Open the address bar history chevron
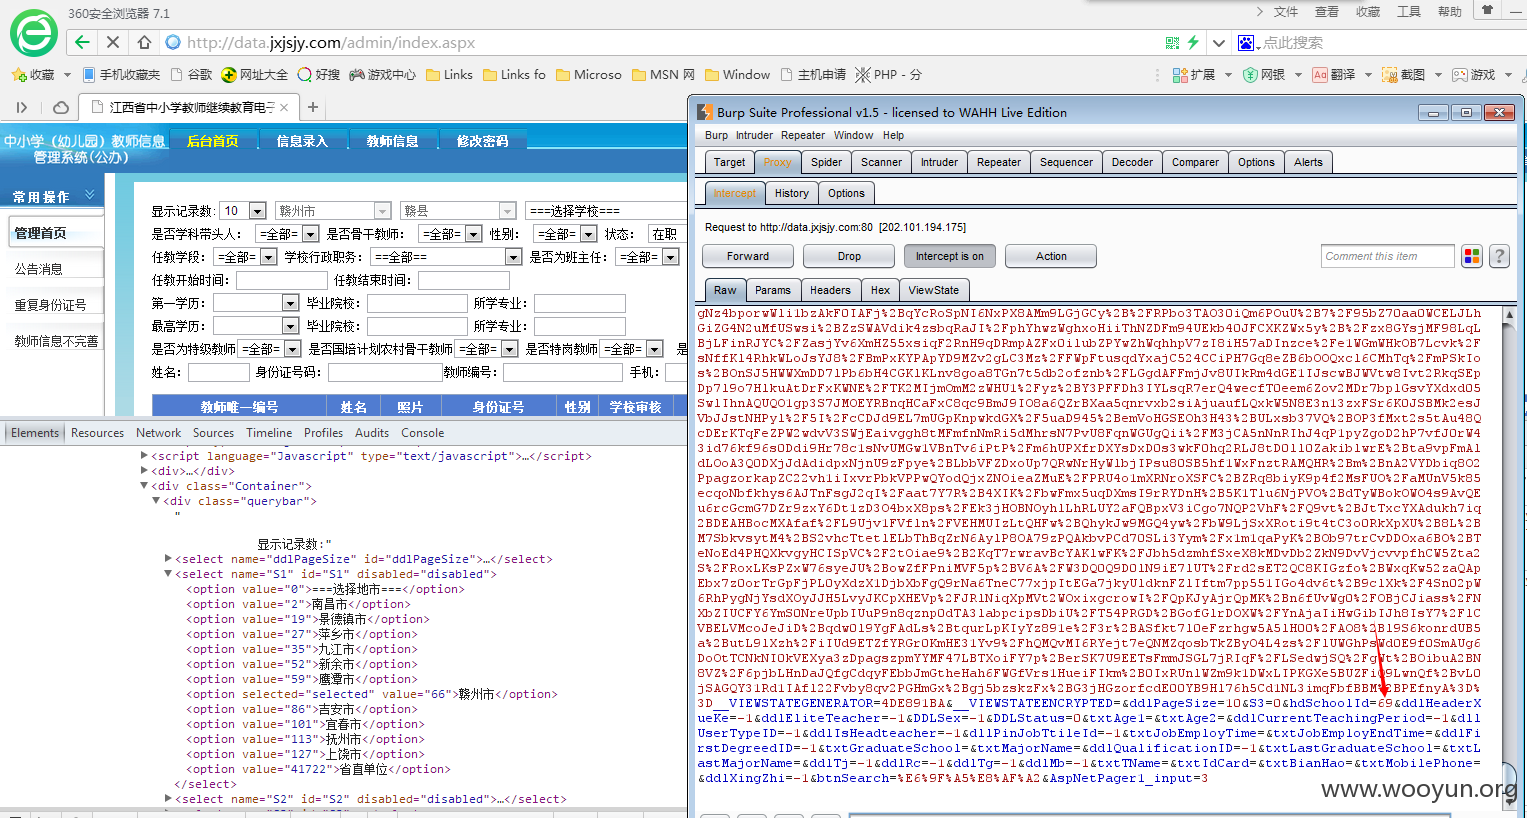 point(1218,43)
